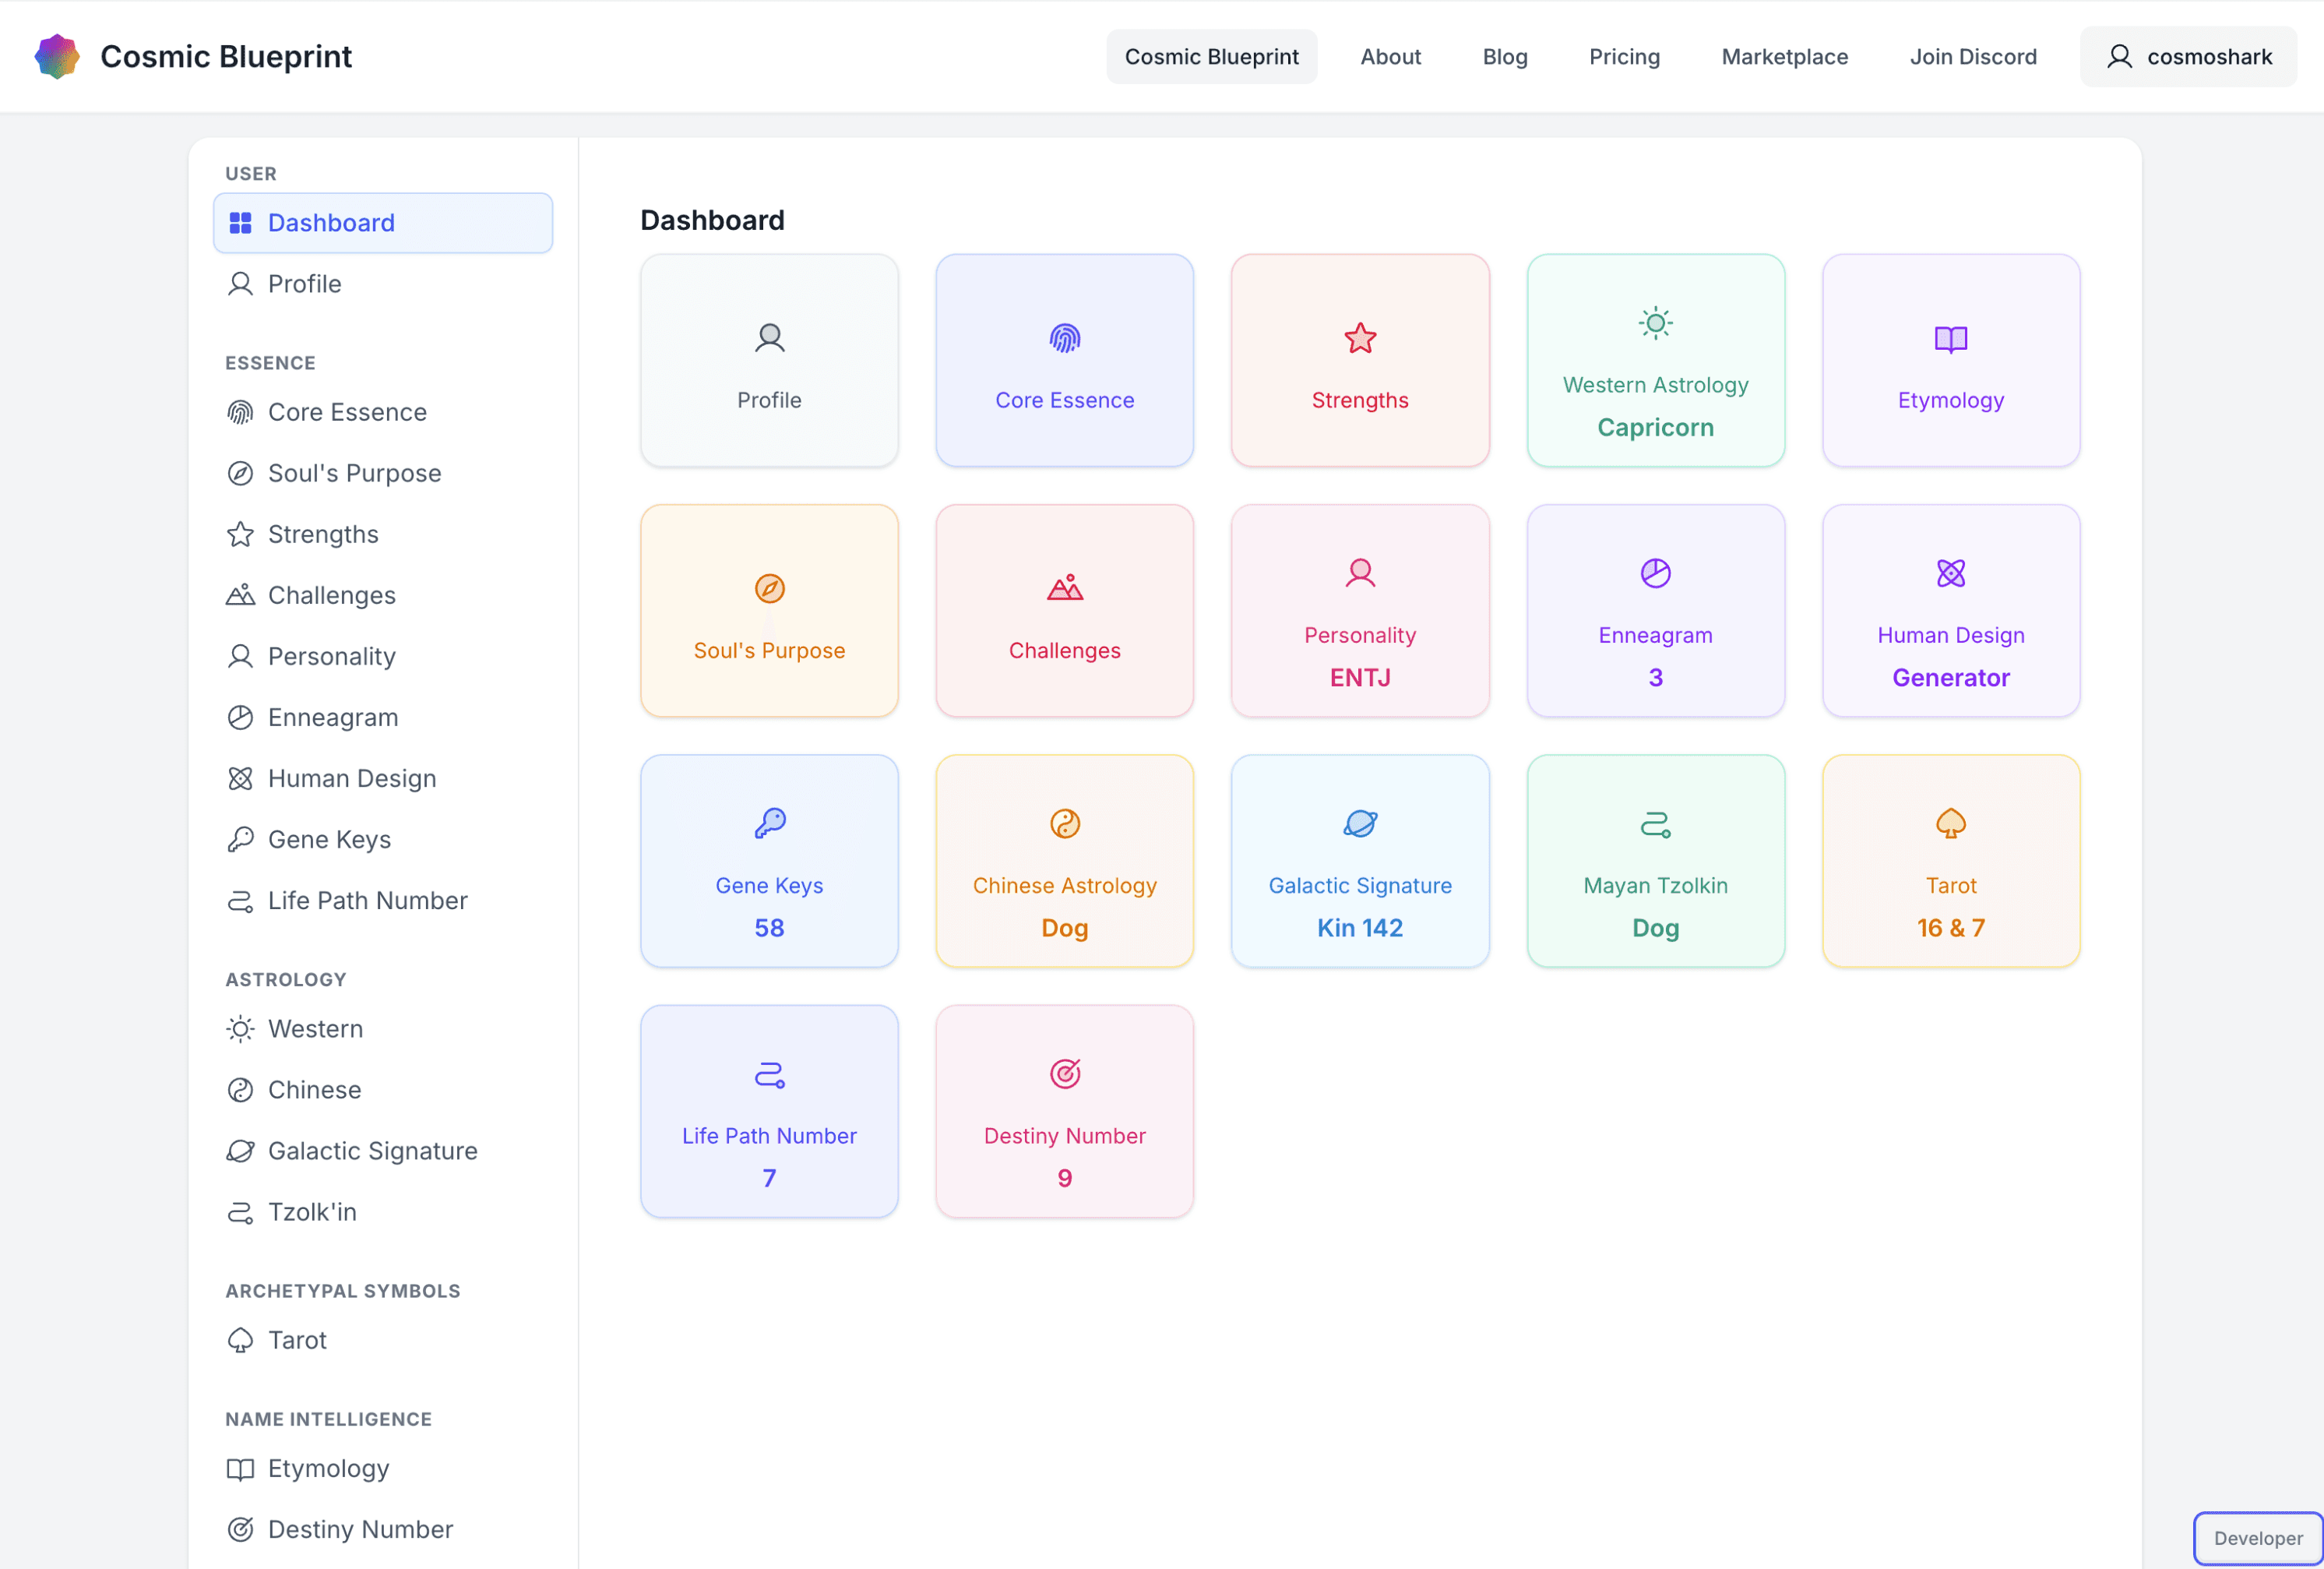Select Human Design in the sidebar
Image resolution: width=2324 pixels, height=1569 pixels.
pos(351,778)
